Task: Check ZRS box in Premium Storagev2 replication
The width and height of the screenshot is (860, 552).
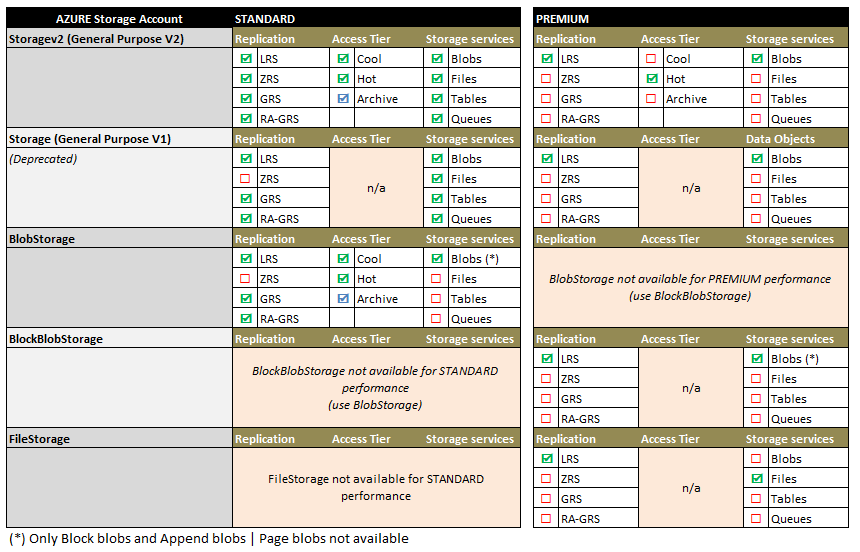Action: [546, 79]
